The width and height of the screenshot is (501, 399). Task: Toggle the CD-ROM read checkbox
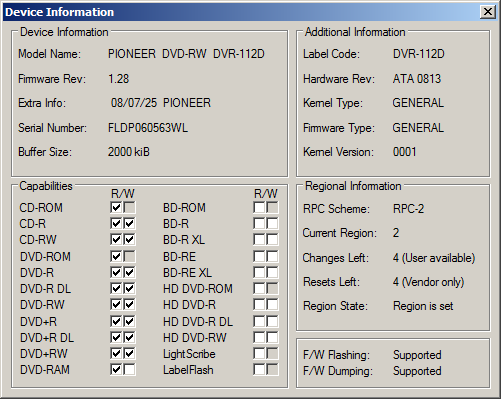tap(116, 207)
